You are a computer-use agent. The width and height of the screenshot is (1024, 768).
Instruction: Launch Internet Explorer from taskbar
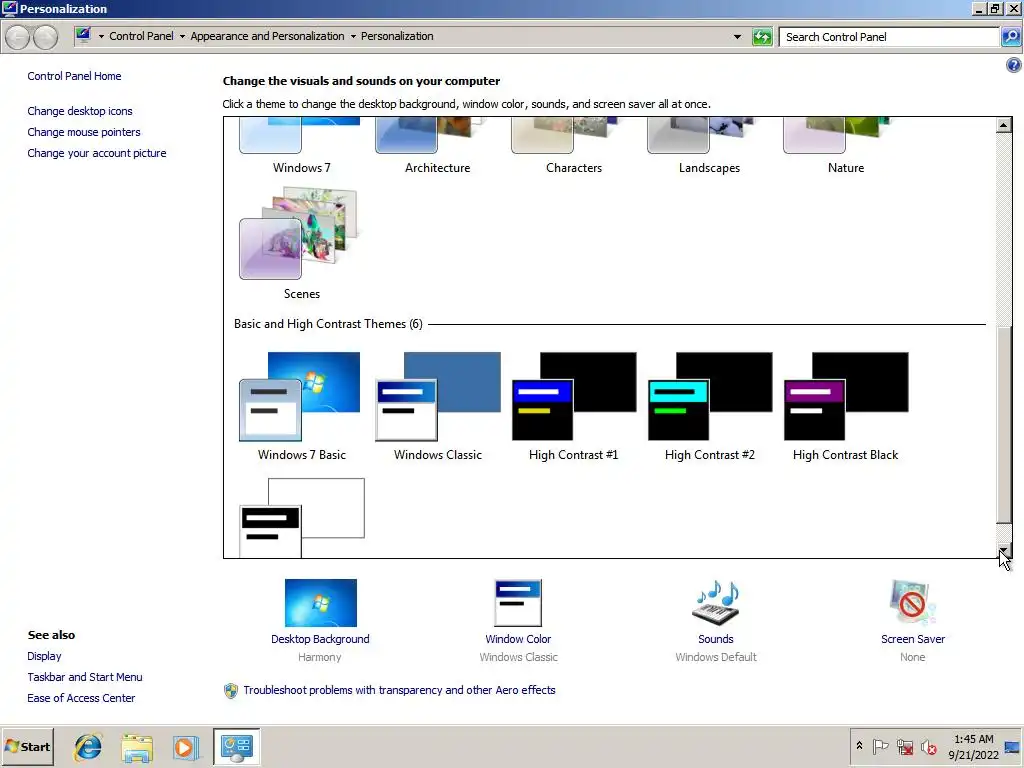click(88, 746)
